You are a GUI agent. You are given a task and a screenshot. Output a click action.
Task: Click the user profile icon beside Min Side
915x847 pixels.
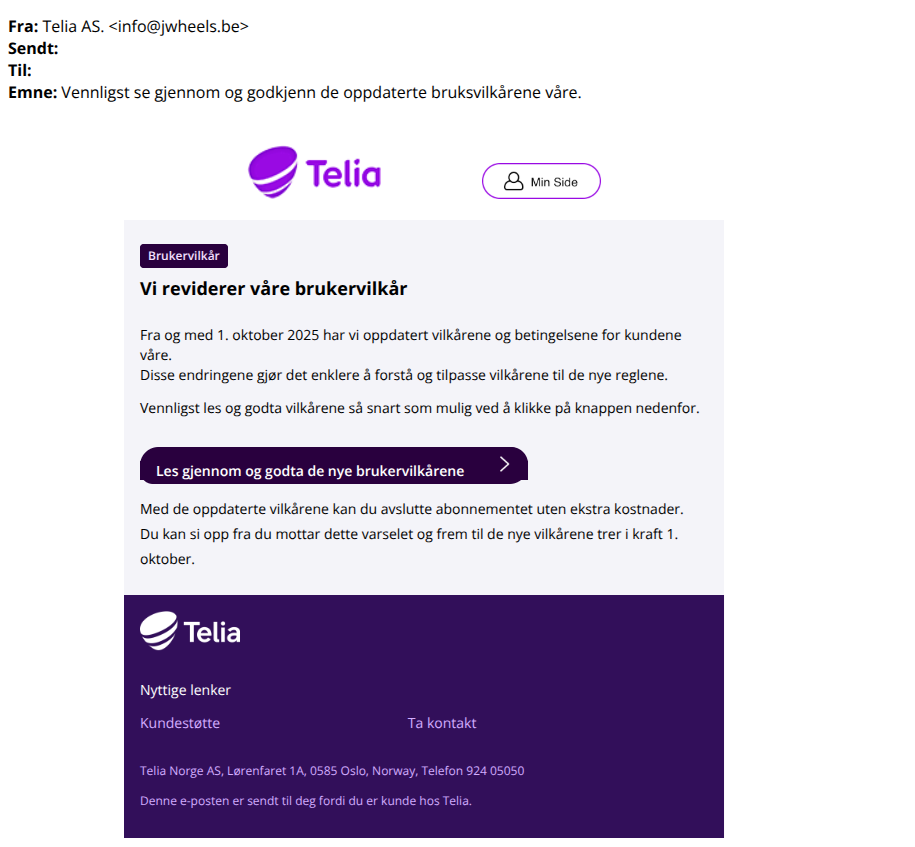click(513, 181)
